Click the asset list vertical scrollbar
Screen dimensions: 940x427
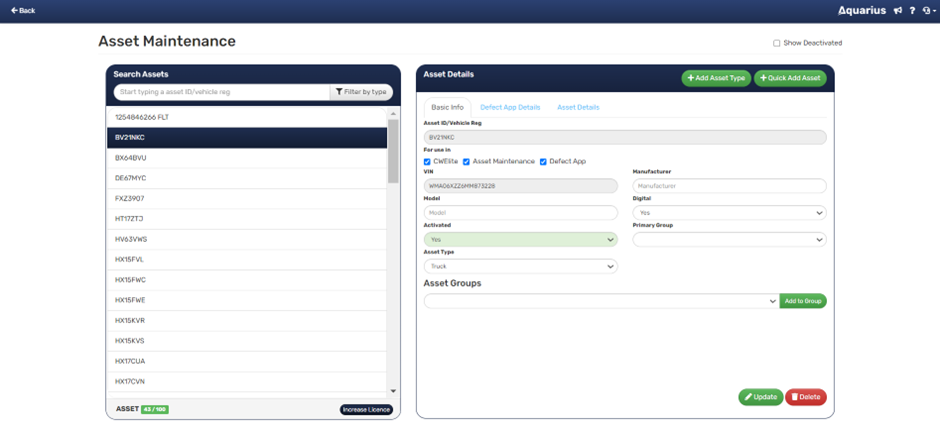pyautogui.click(x=393, y=150)
